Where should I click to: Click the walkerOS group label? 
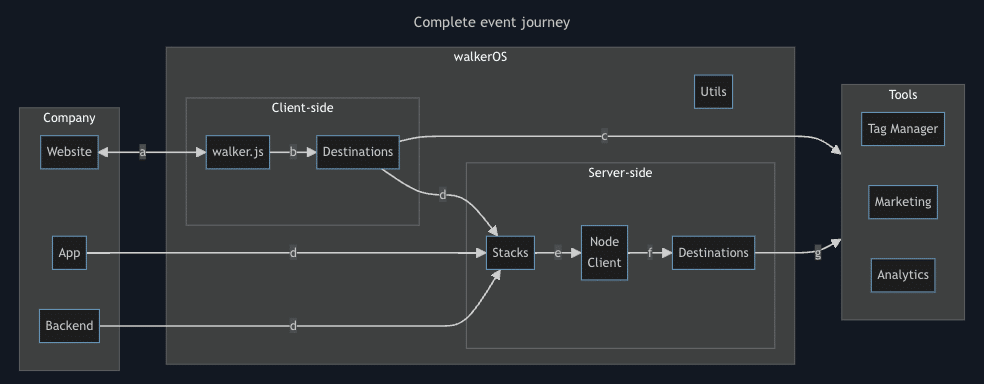point(480,56)
